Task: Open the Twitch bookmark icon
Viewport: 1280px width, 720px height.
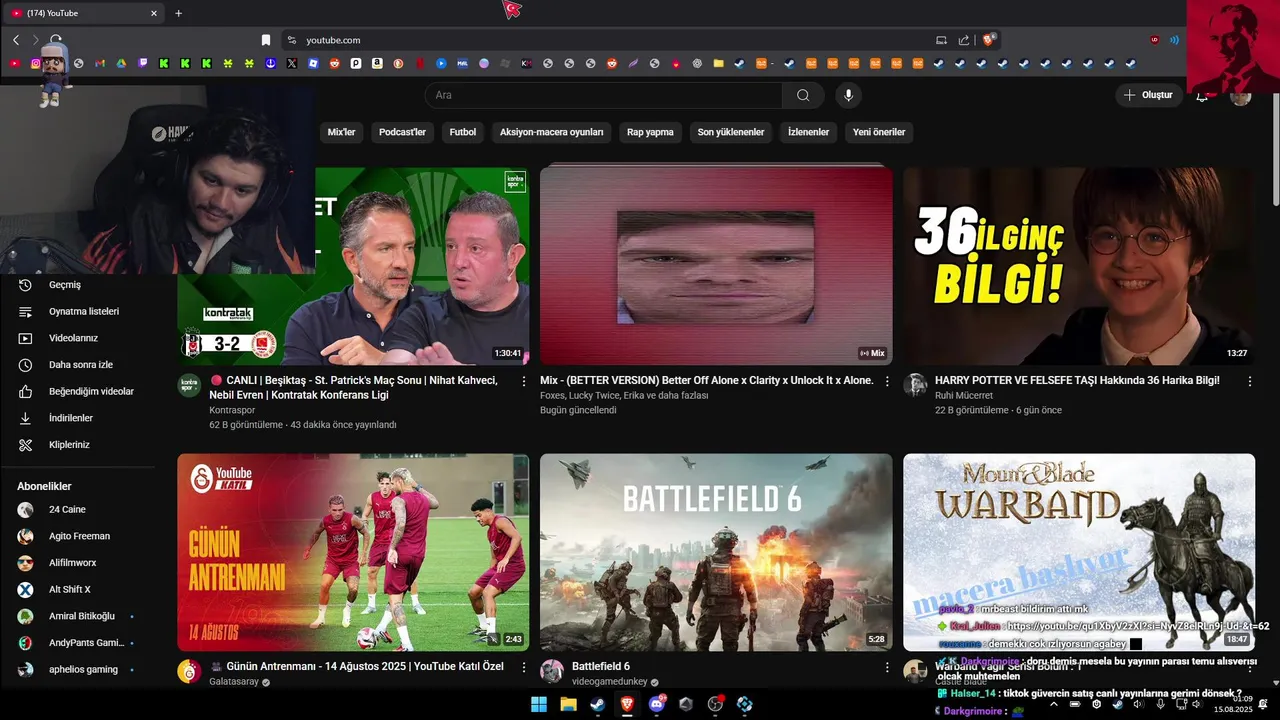Action: [x=143, y=63]
